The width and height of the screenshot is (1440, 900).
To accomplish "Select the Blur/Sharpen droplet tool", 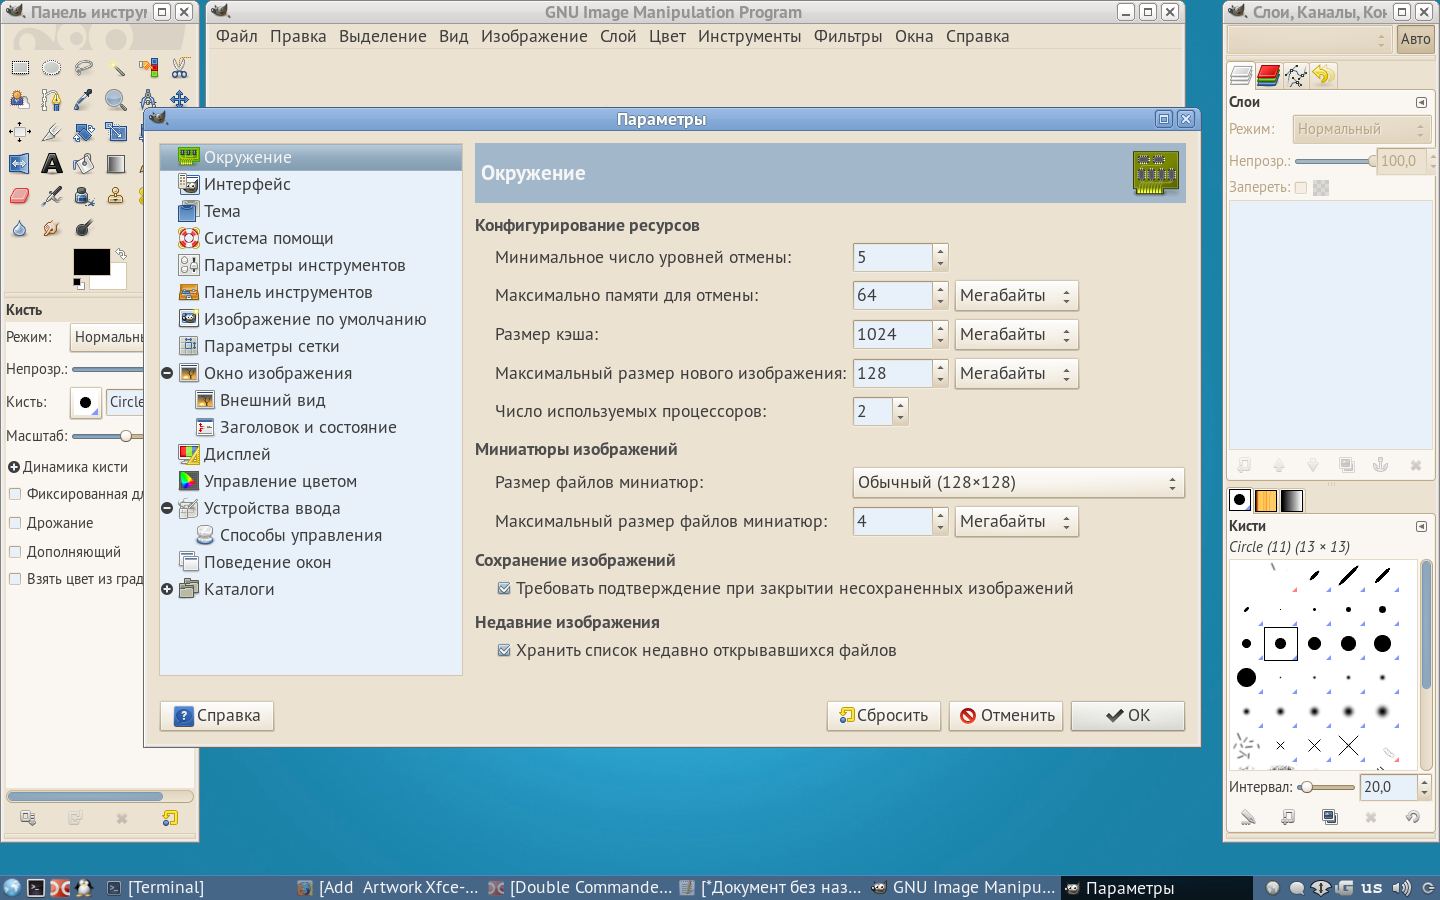I will coord(20,228).
